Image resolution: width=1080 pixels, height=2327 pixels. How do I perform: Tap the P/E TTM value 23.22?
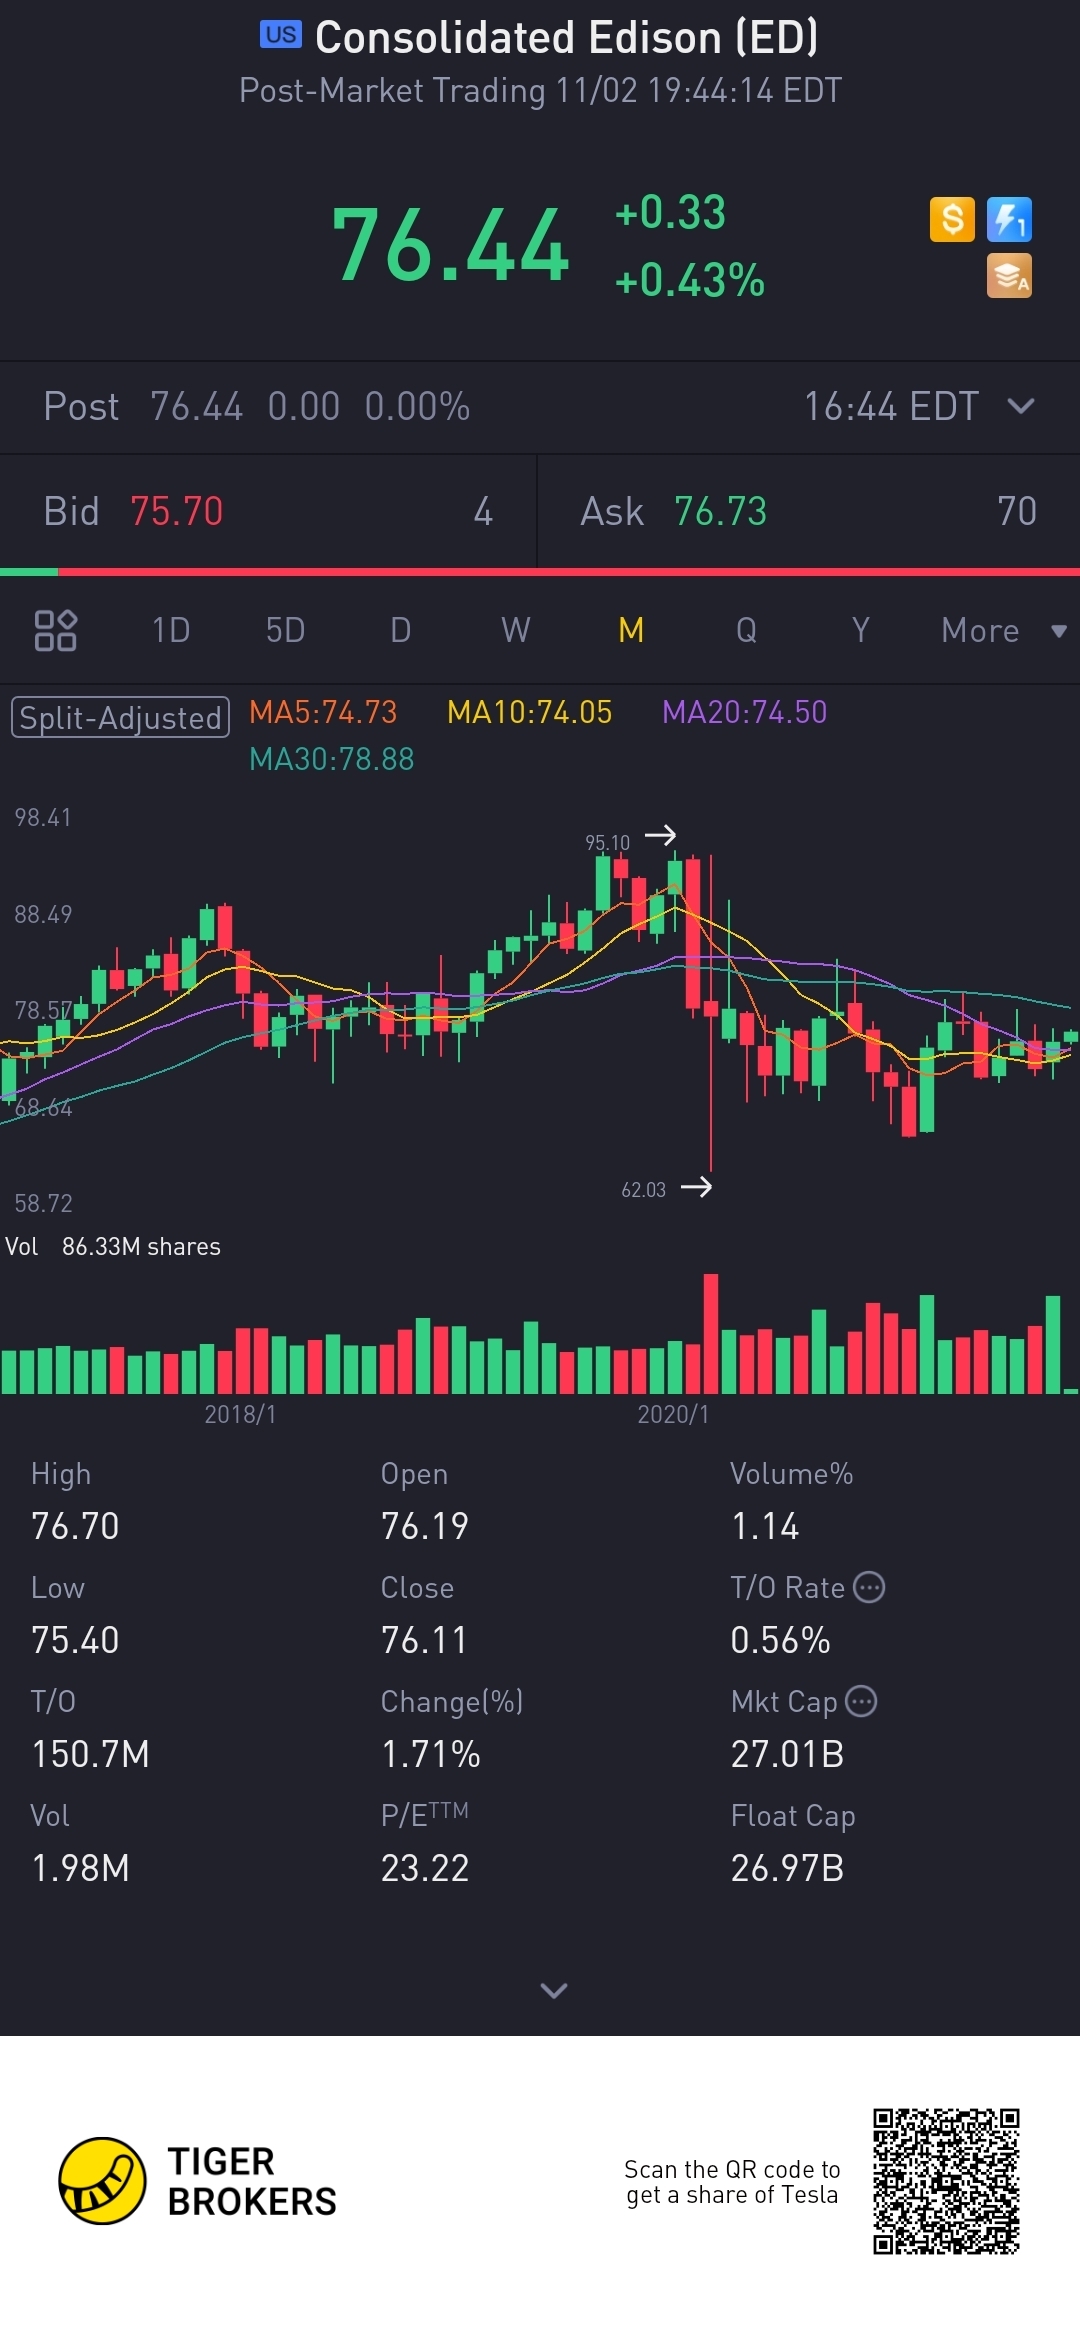click(x=425, y=1868)
